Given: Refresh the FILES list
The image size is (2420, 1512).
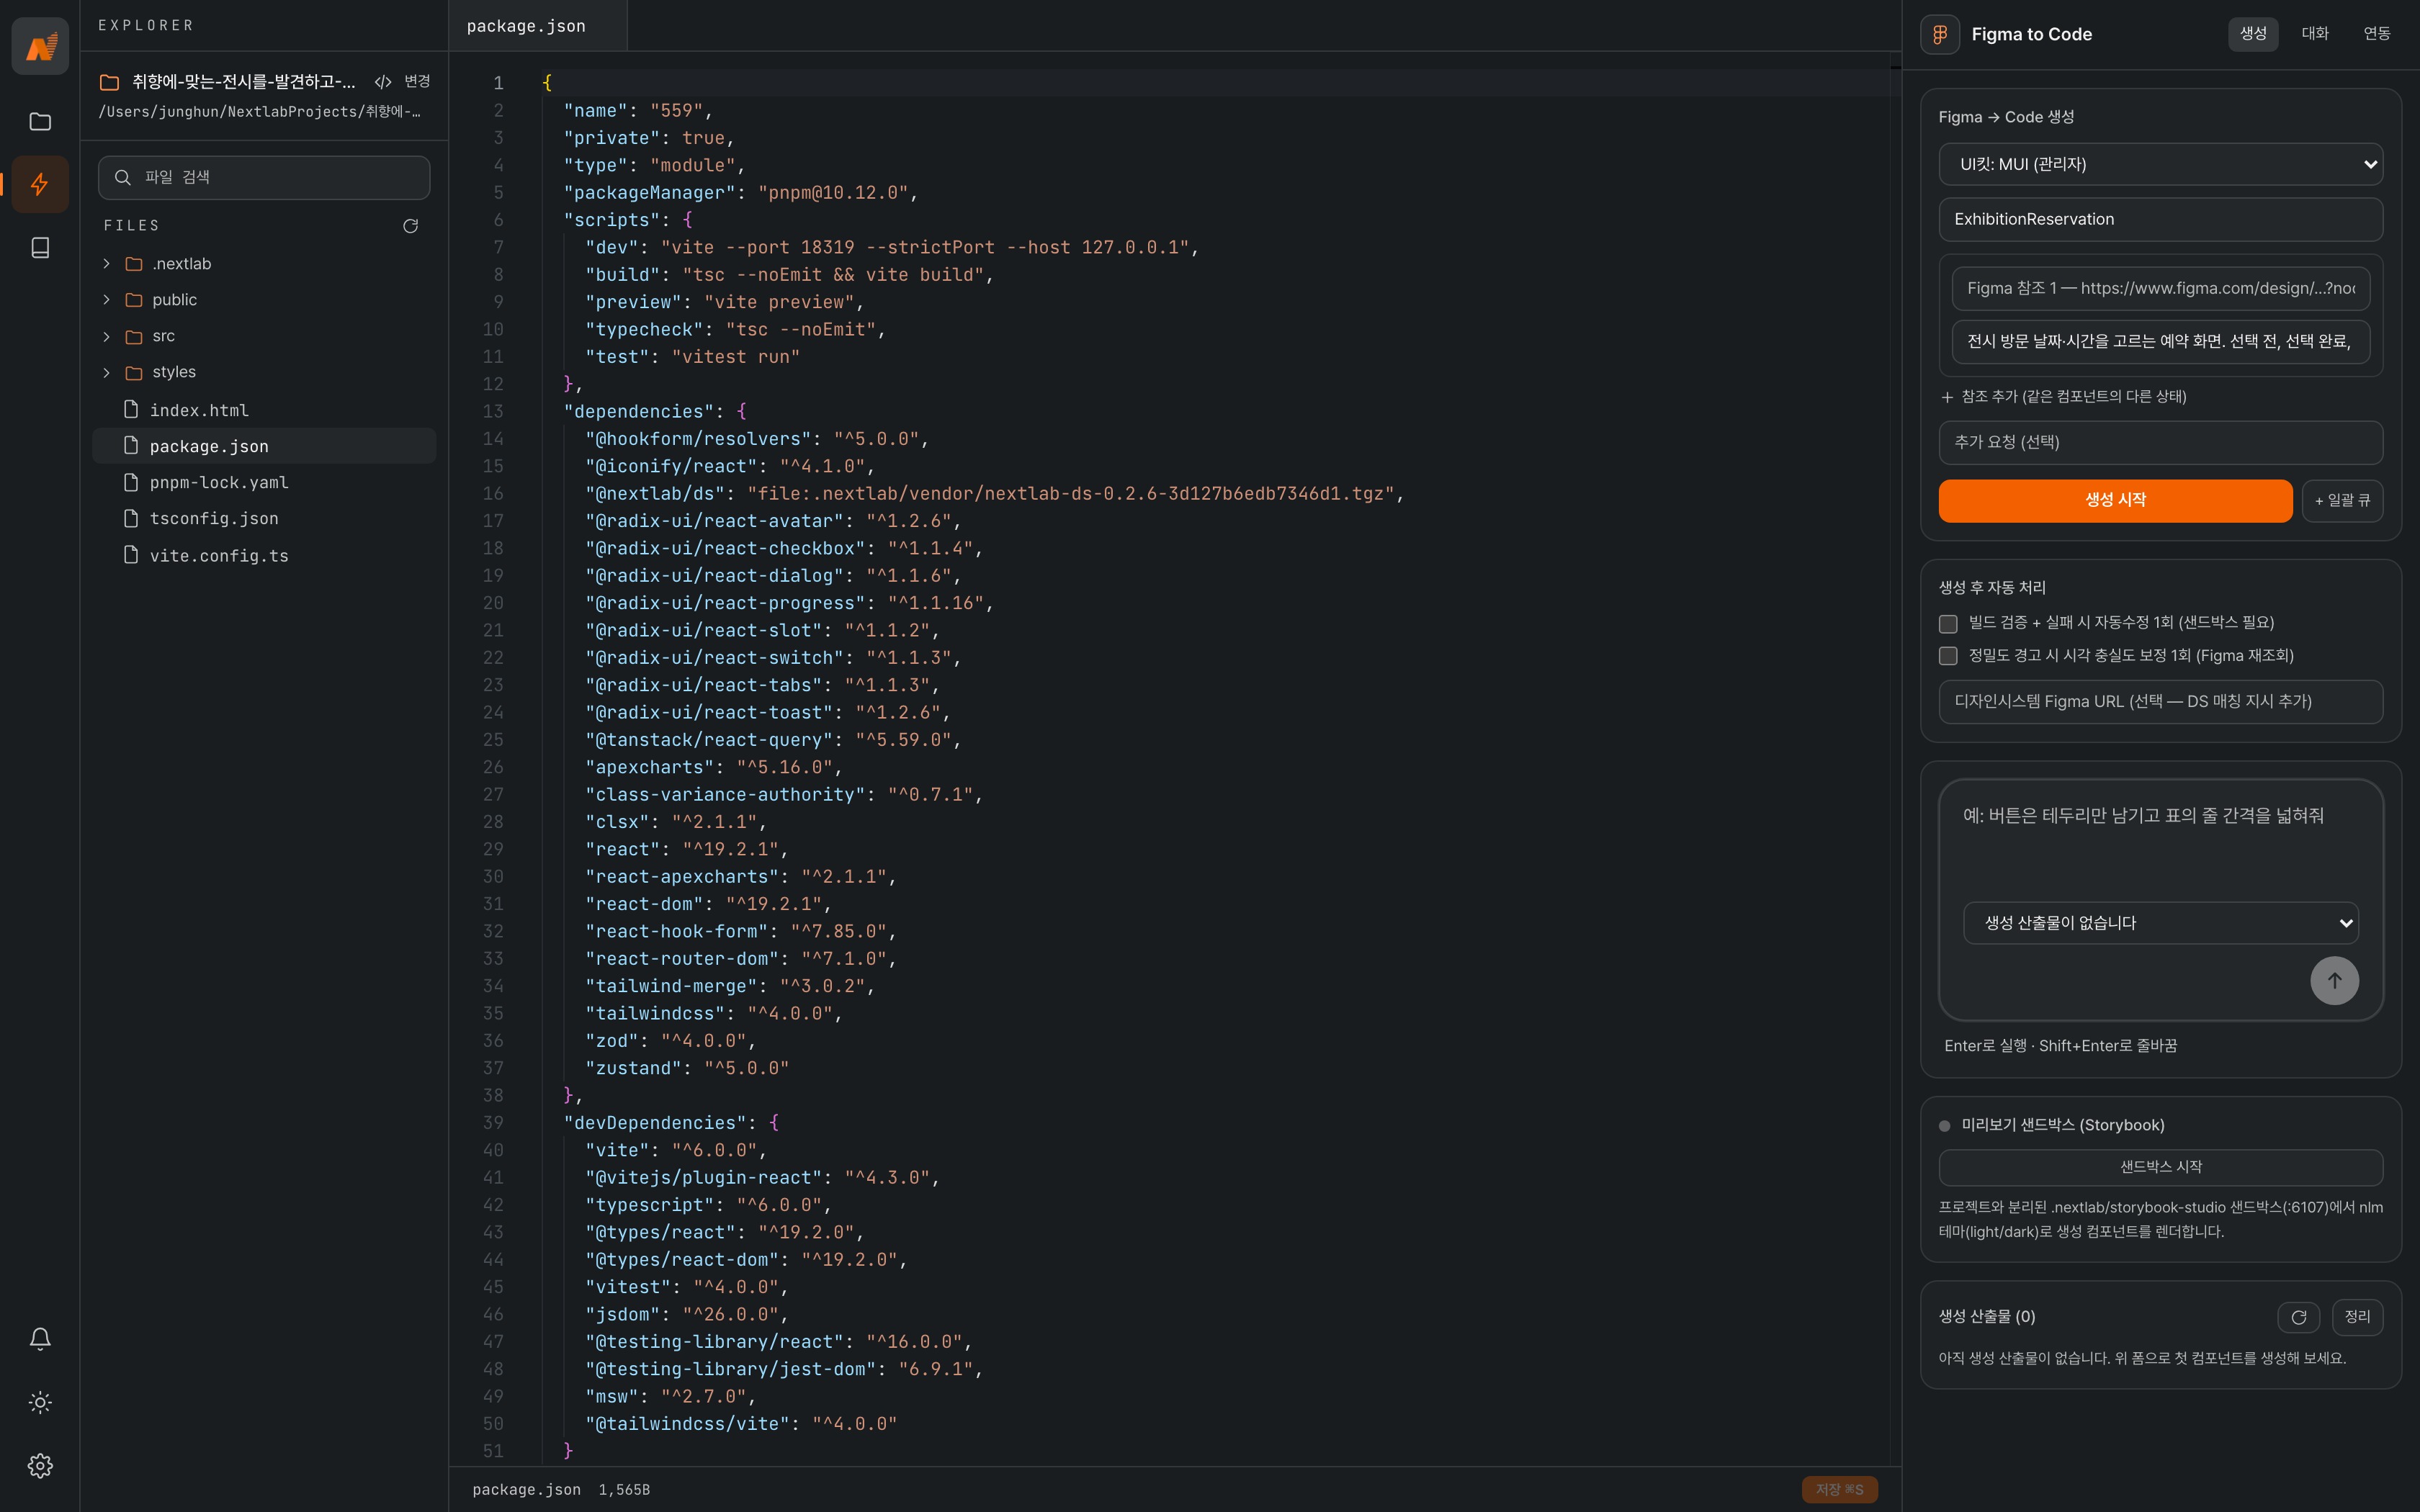Looking at the screenshot, I should tap(410, 226).
